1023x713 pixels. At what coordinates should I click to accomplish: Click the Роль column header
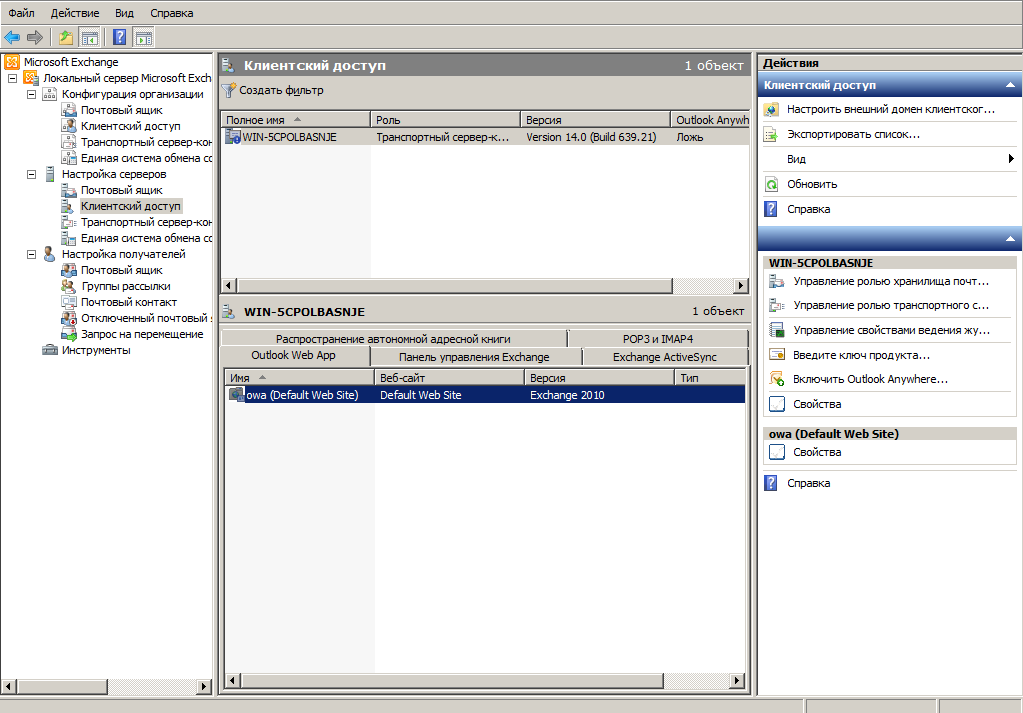point(445,119)
